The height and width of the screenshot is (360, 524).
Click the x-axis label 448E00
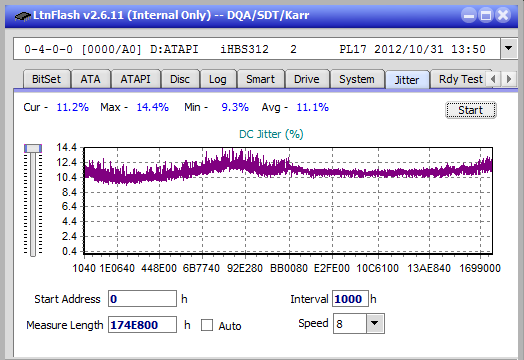coord(159,268)
